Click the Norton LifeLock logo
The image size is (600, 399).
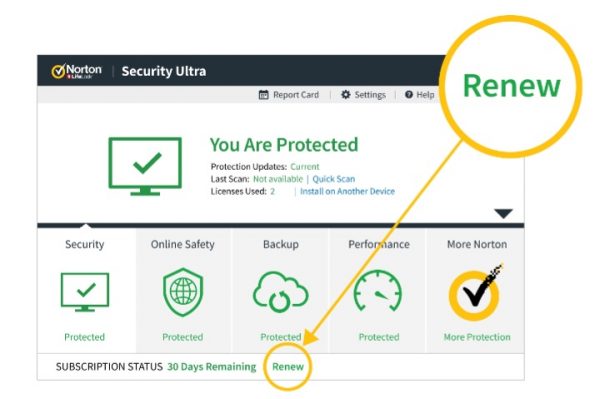(x=77, y=71)
